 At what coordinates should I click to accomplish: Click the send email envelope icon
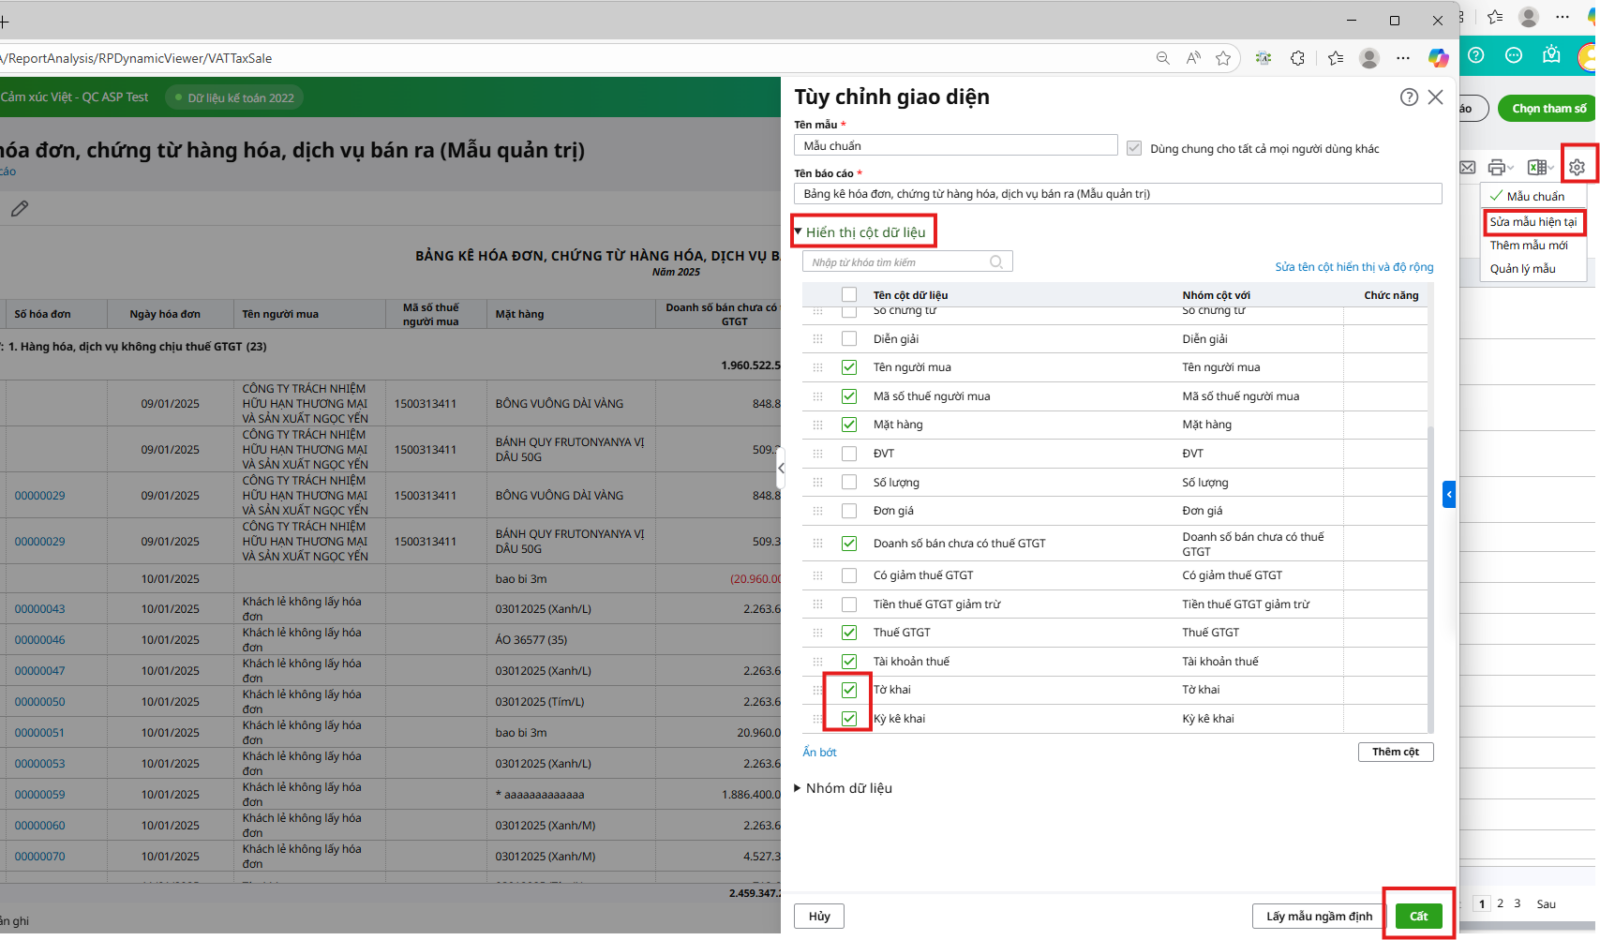tap(1468, 167)
